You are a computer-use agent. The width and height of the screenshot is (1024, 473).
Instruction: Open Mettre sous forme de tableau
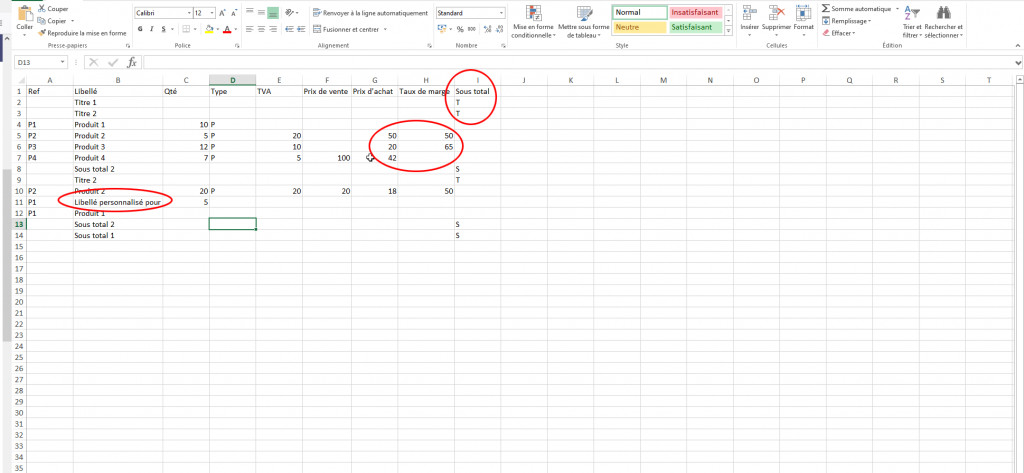pyautogui.click(x=584, y=22)
